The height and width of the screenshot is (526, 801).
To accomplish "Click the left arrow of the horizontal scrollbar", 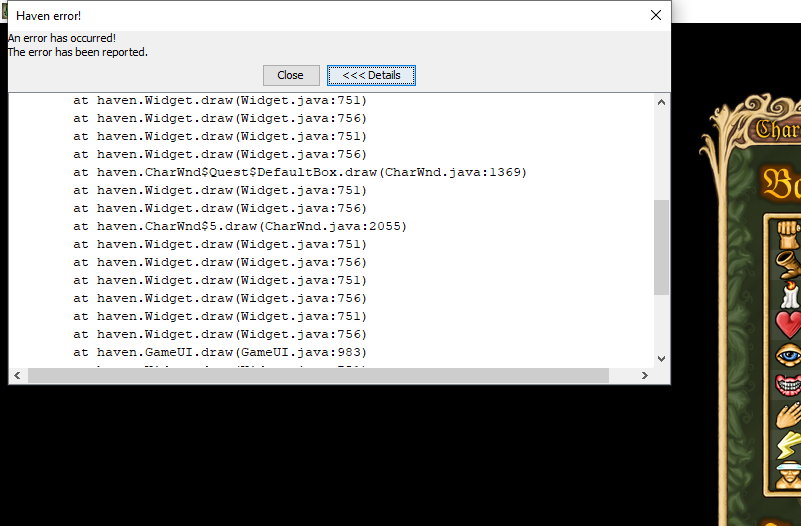I will point(17,376).
